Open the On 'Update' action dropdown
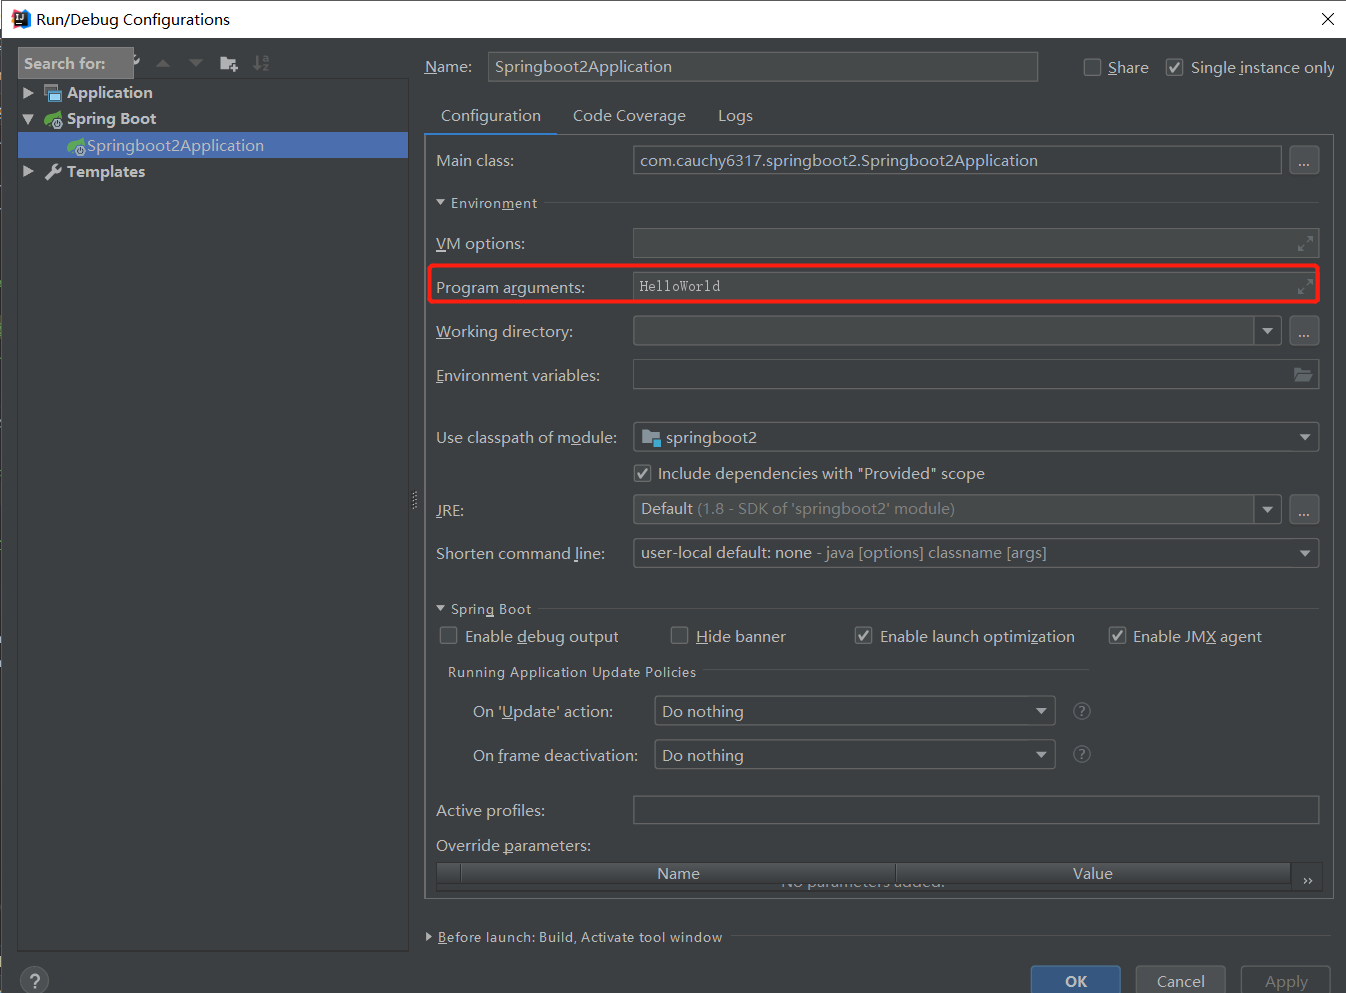 click(854, 711)
